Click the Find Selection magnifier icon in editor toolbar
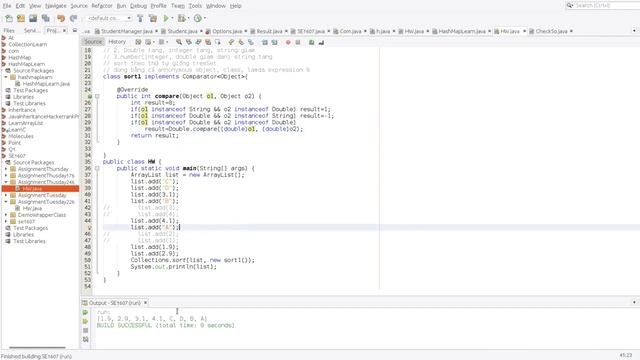 click(x=179, y=42)
